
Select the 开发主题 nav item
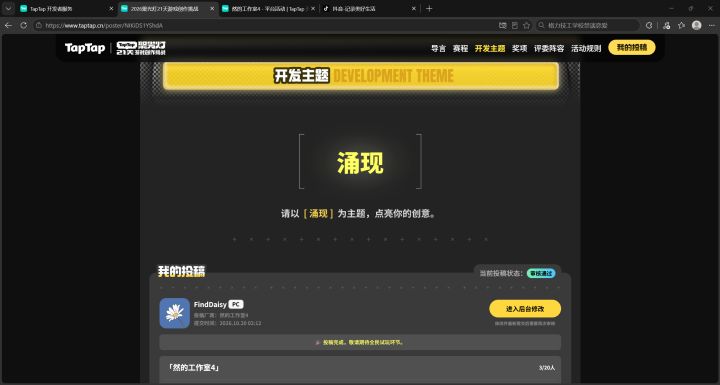coord(490,48)
